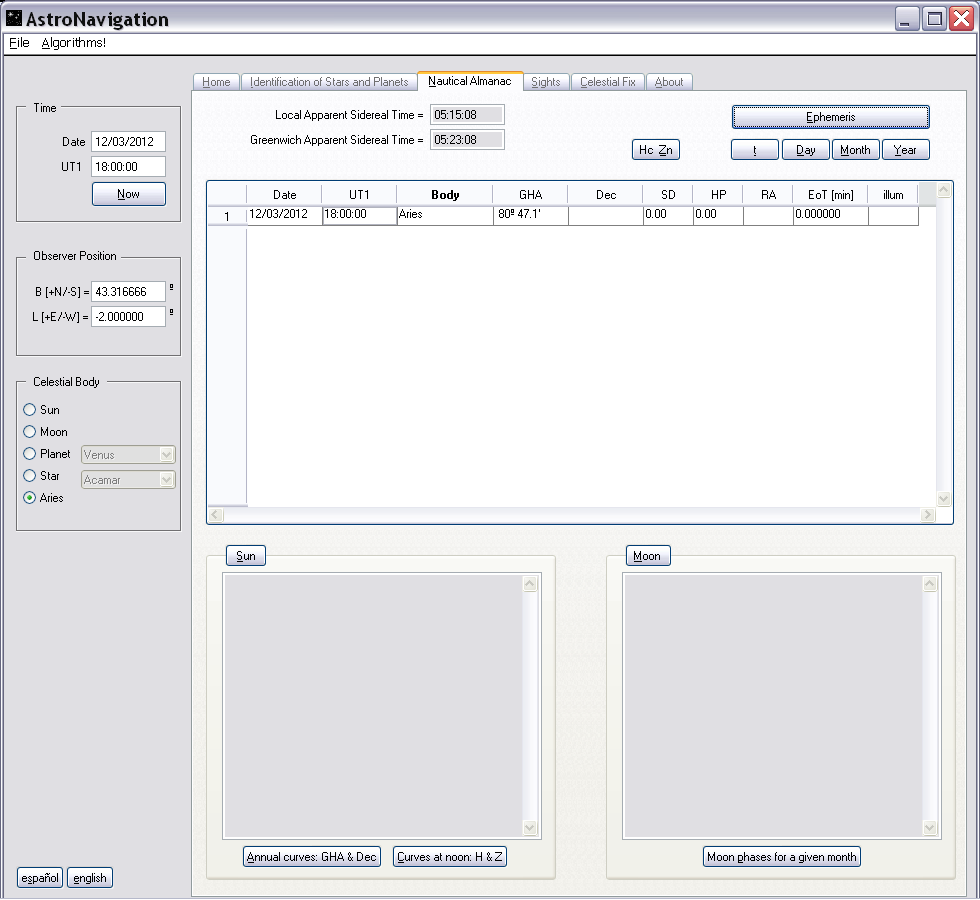Switch to the Sights tab
Image resolution: width=980 pixels, height=900 pixels.
click(545, 82)
